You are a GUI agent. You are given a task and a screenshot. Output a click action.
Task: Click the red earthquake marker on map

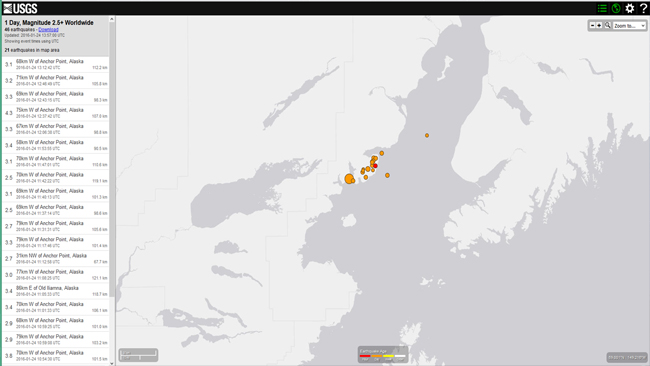point(376,166)
